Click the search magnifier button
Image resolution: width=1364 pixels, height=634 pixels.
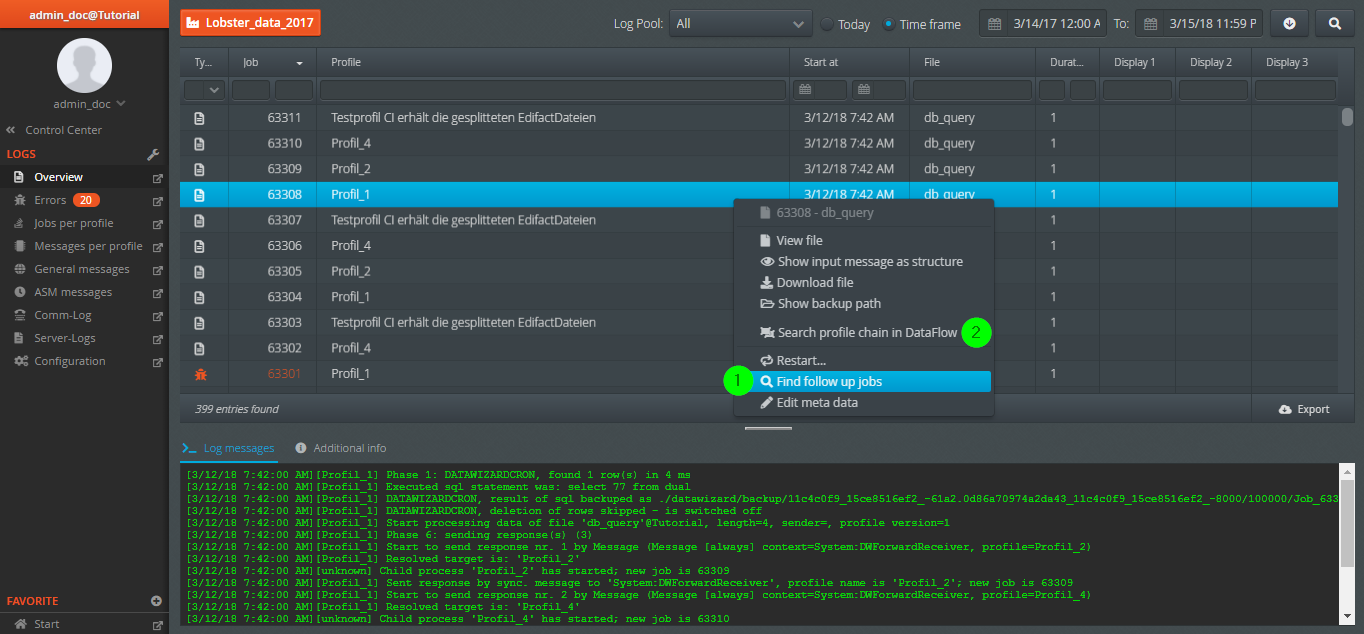click(x=1335, y=24)
